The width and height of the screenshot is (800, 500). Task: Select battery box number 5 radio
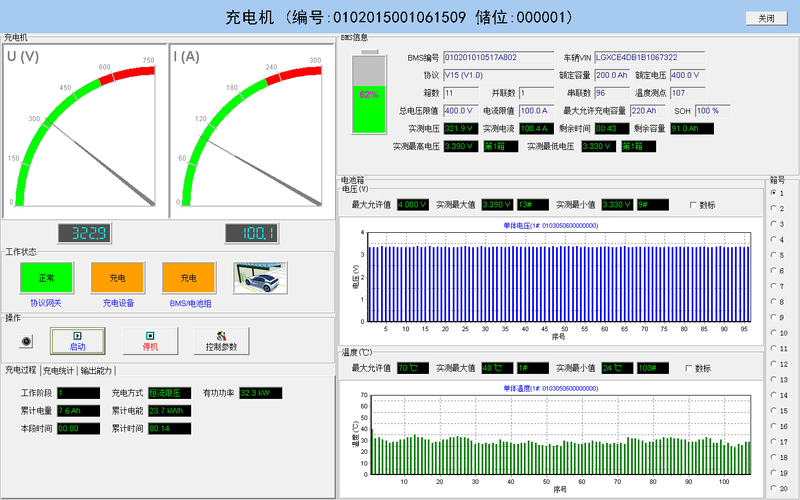point(773,255)
